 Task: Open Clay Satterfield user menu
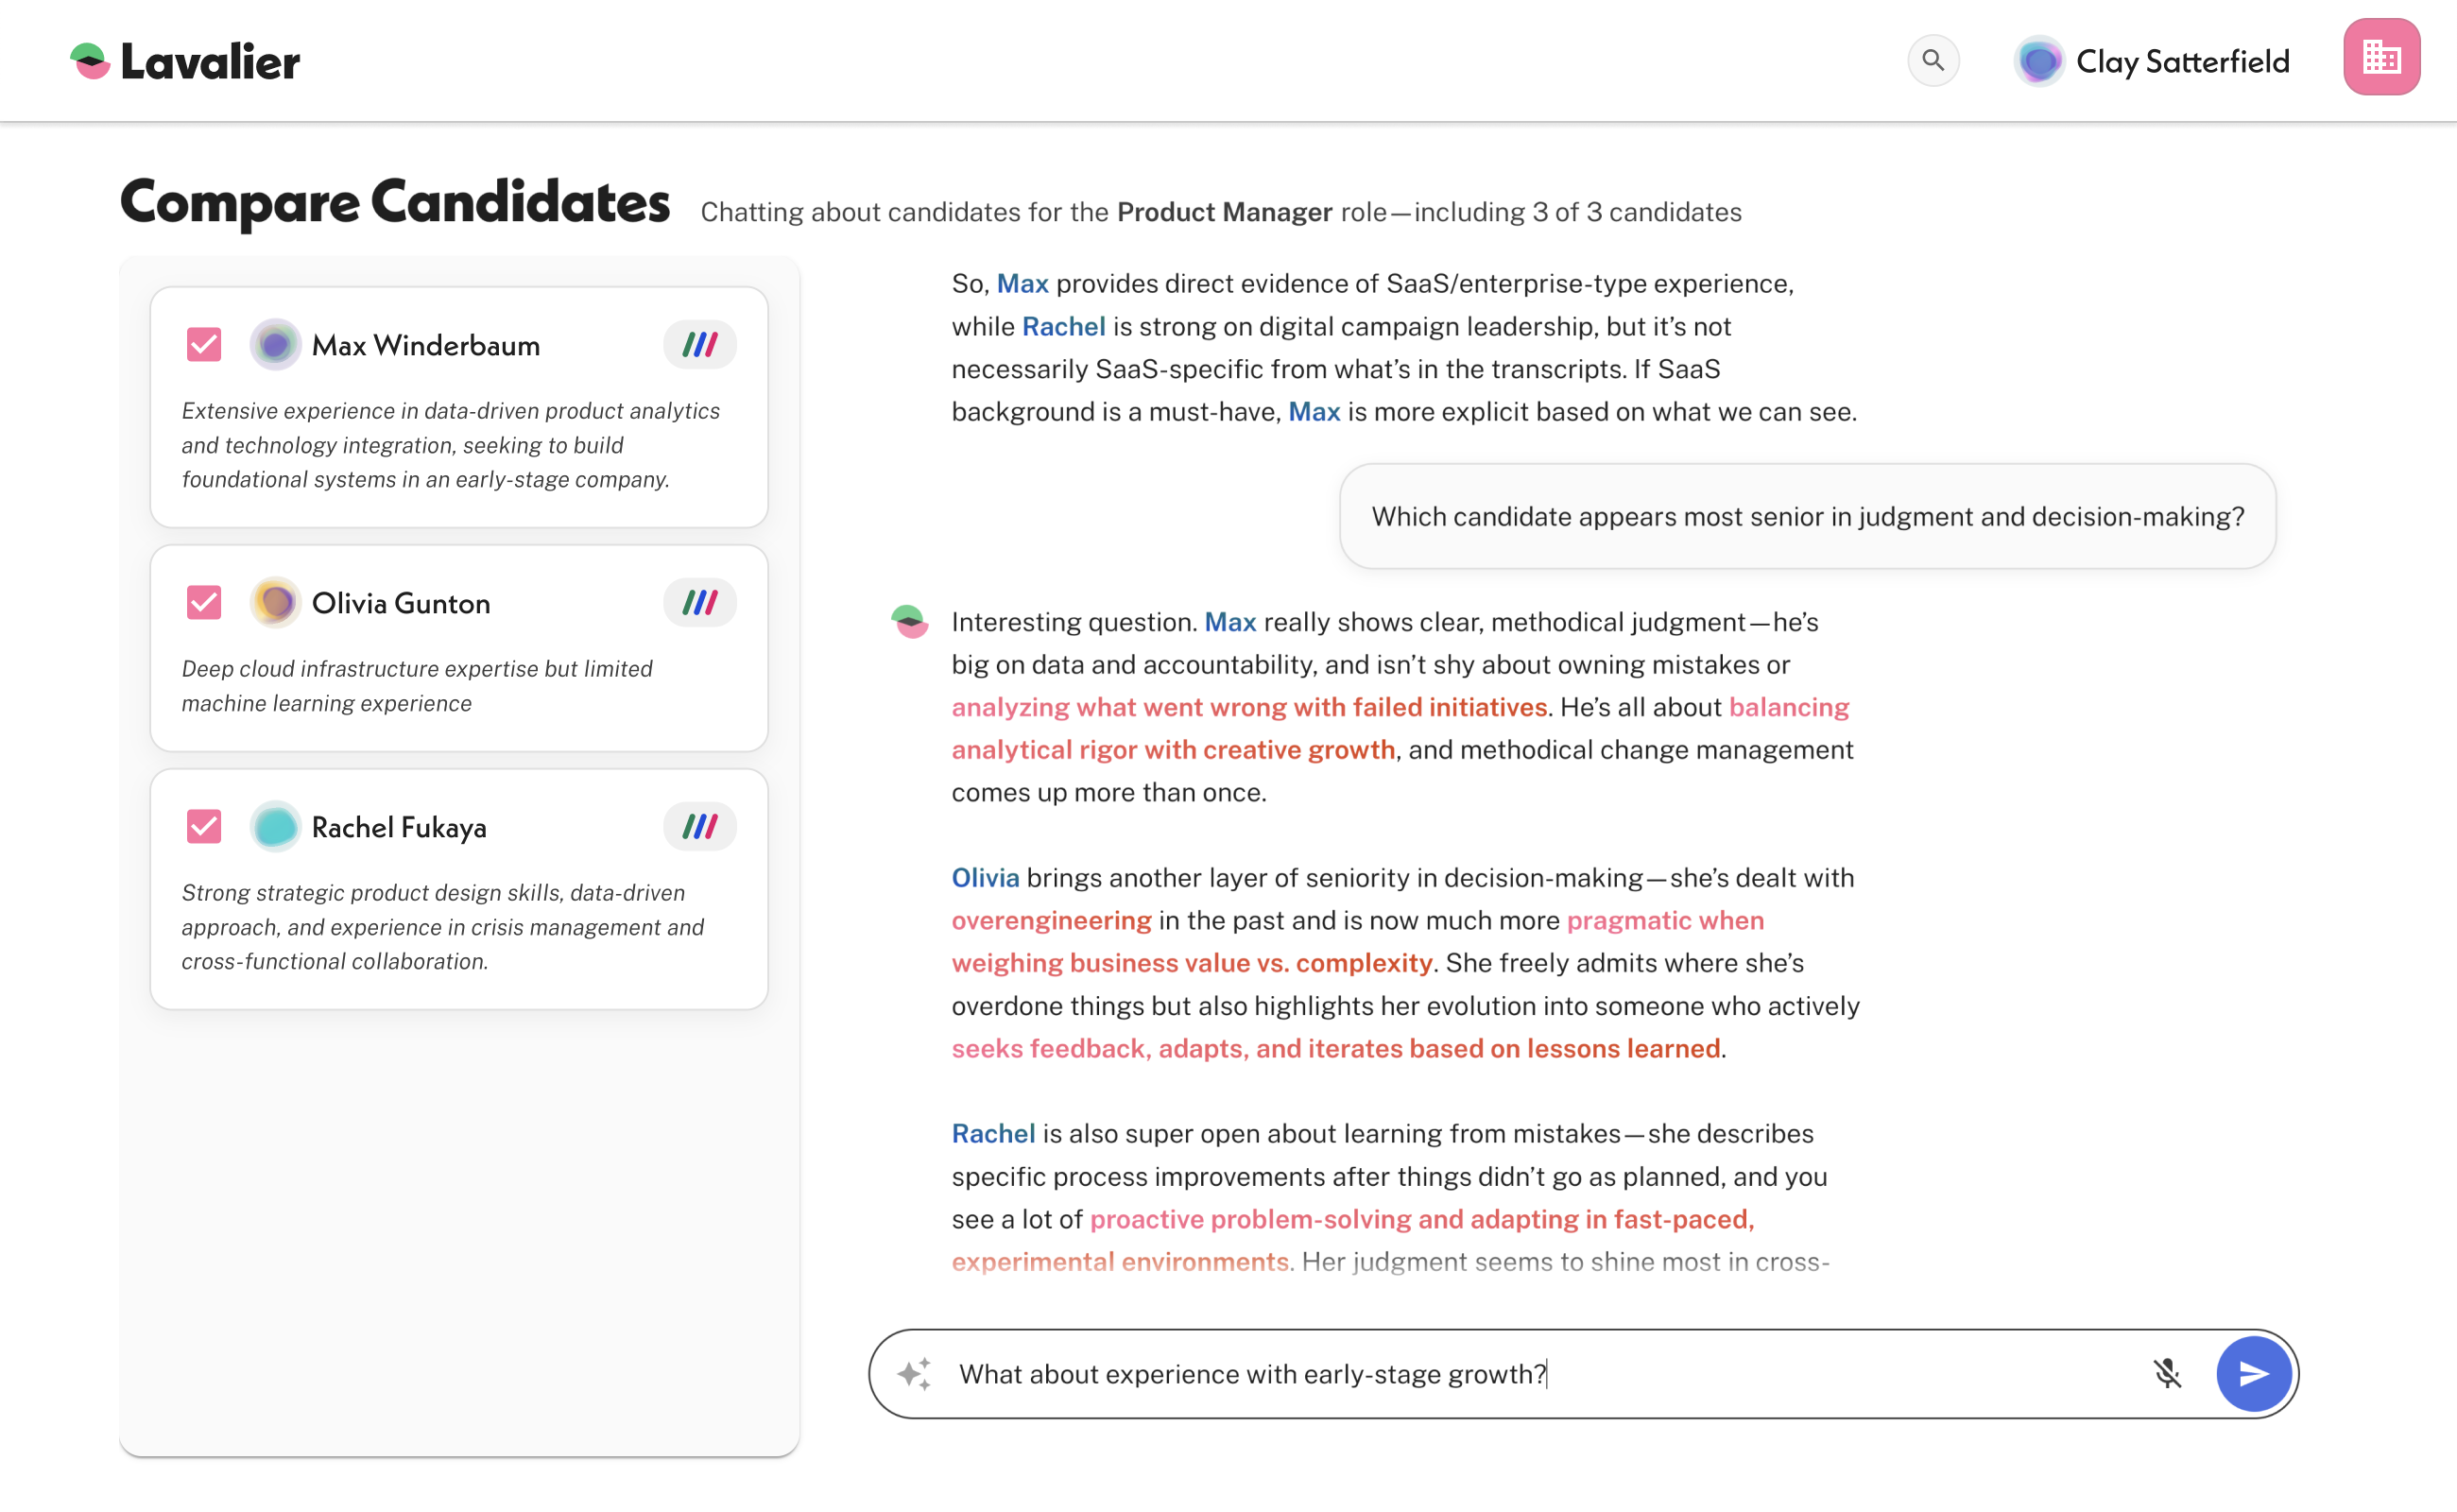[2151, 61]
